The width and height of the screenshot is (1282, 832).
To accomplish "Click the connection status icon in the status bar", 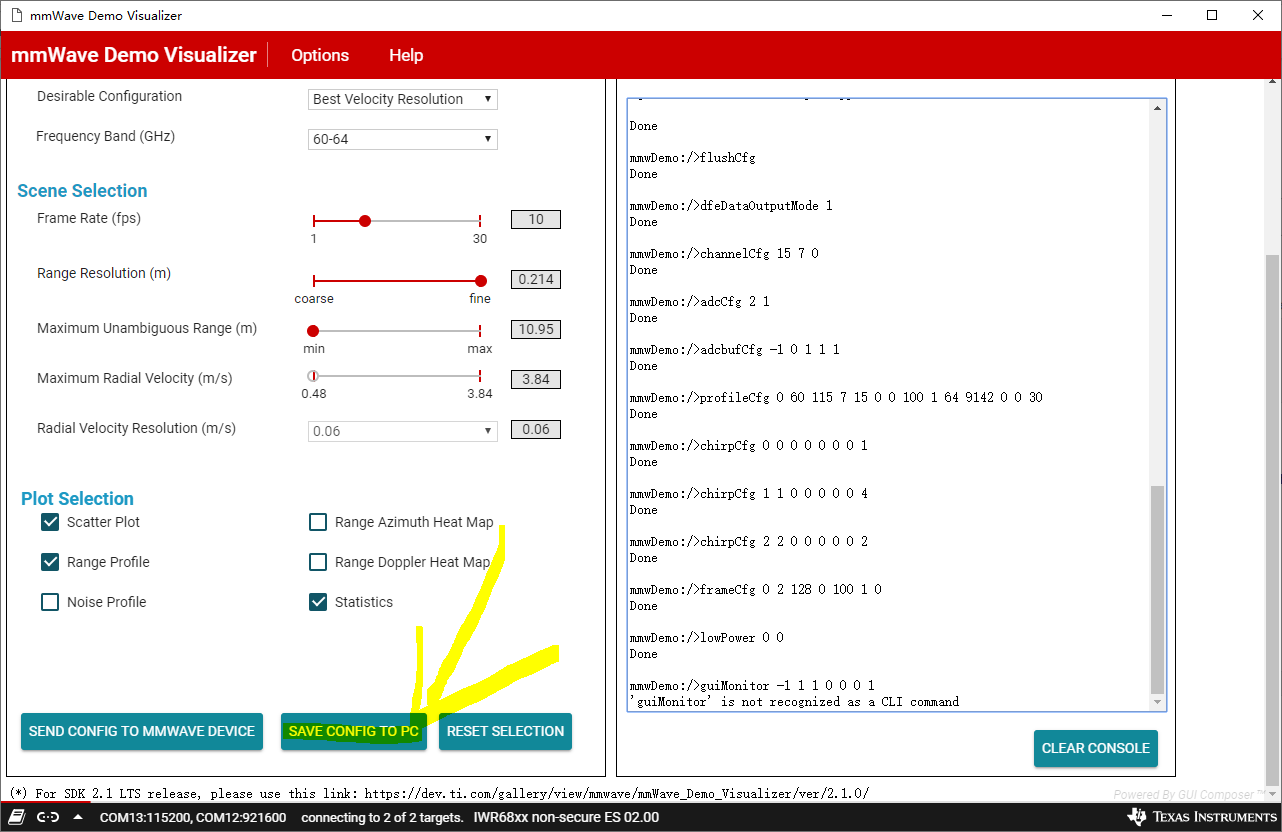I will [47, 817].
